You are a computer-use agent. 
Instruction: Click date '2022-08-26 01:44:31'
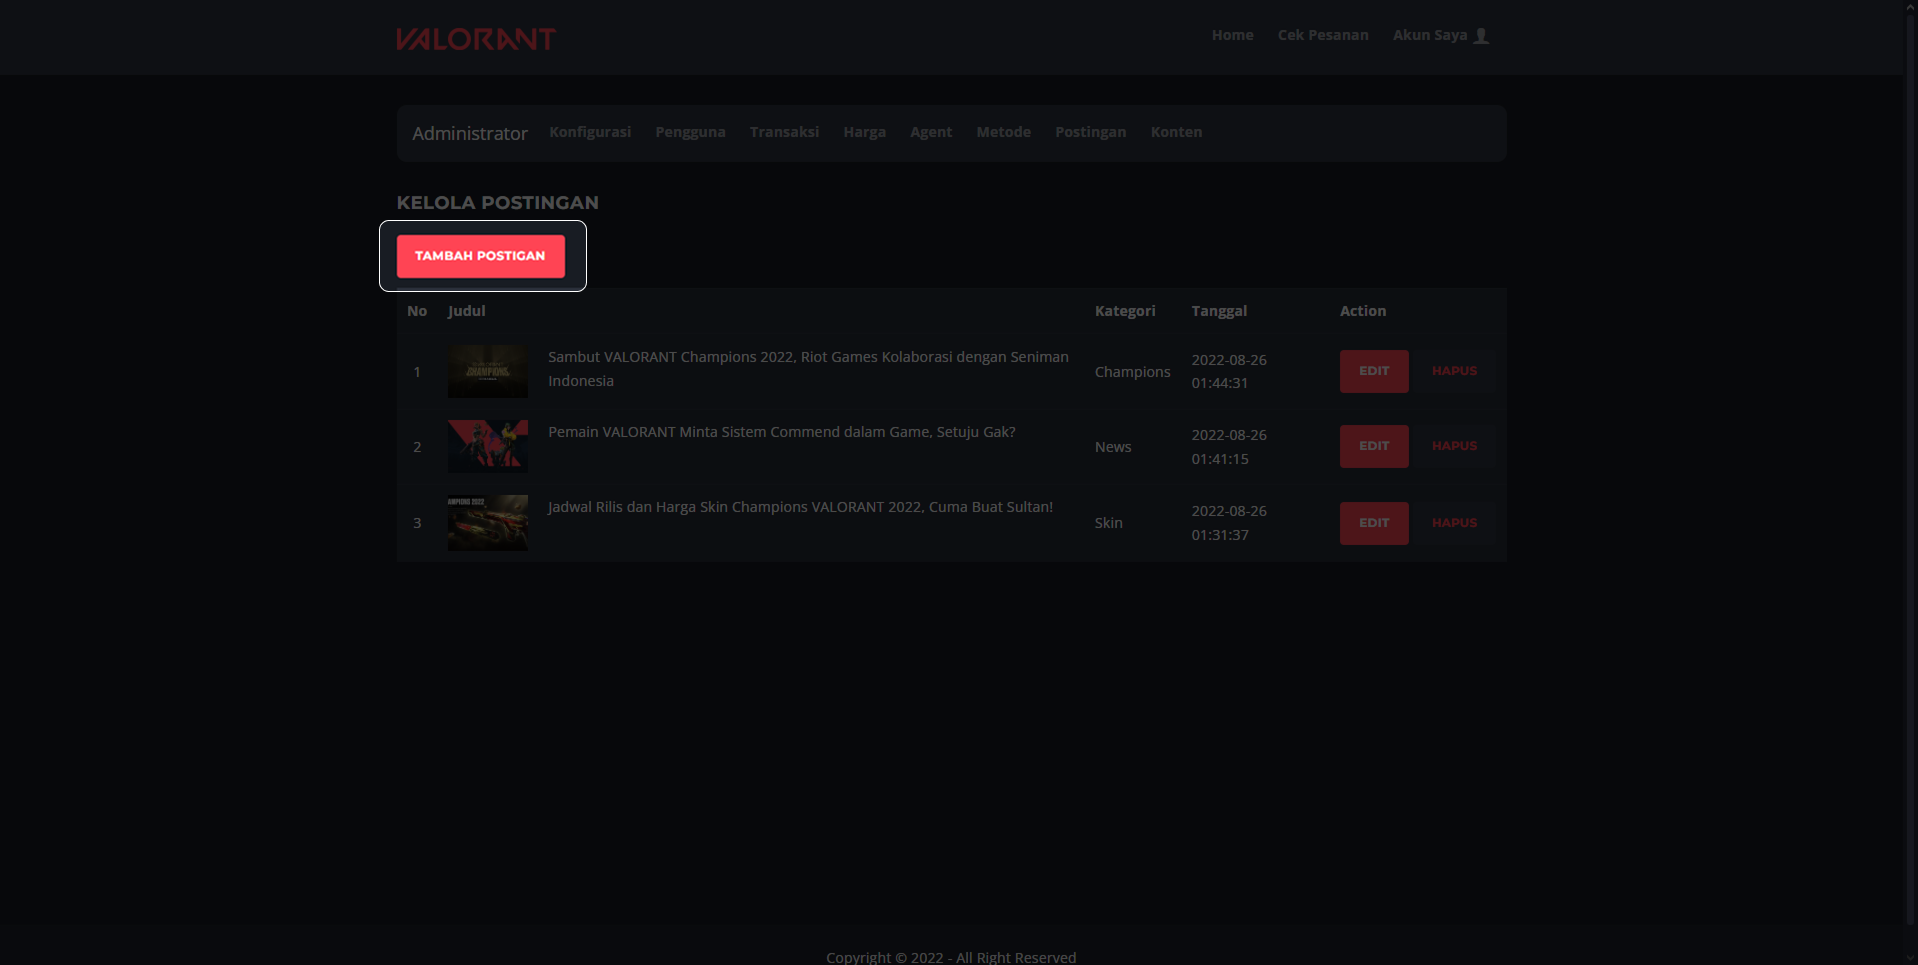(x=1229, y=371)
